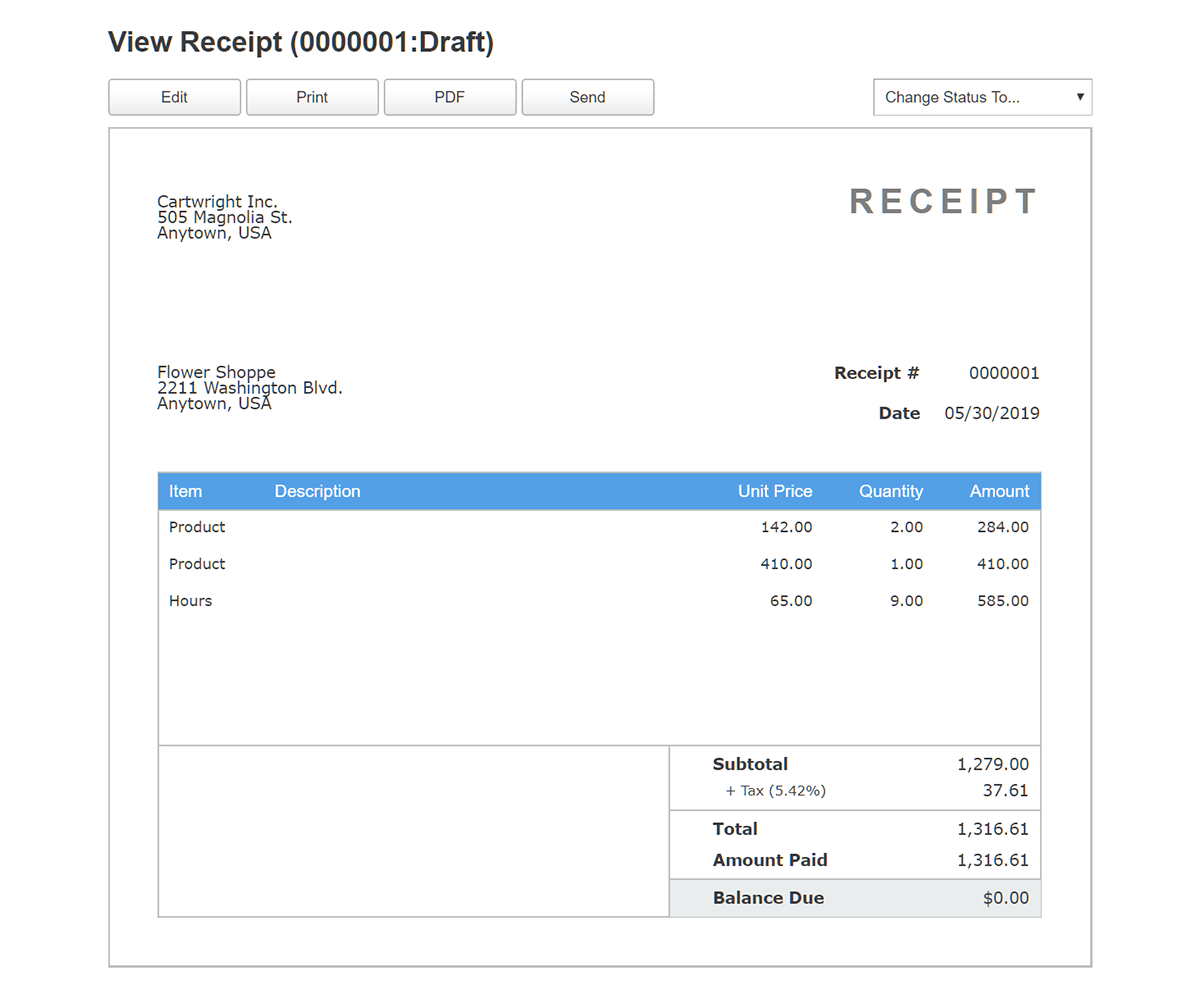Click the Unit Price column header
1200x1008 pixels.
(x=775, y=491)
